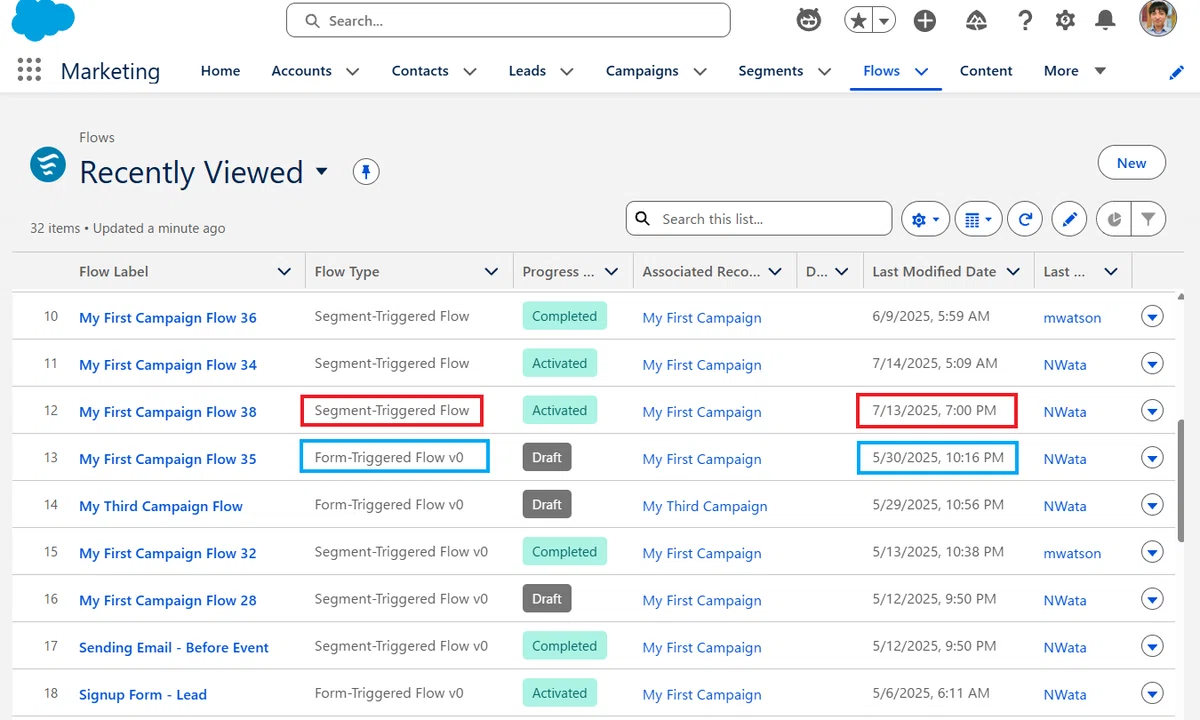This screenshot has width=1200, height=720.
Task: Click the Draft badge of Flow 35
Action: point(547,458)
